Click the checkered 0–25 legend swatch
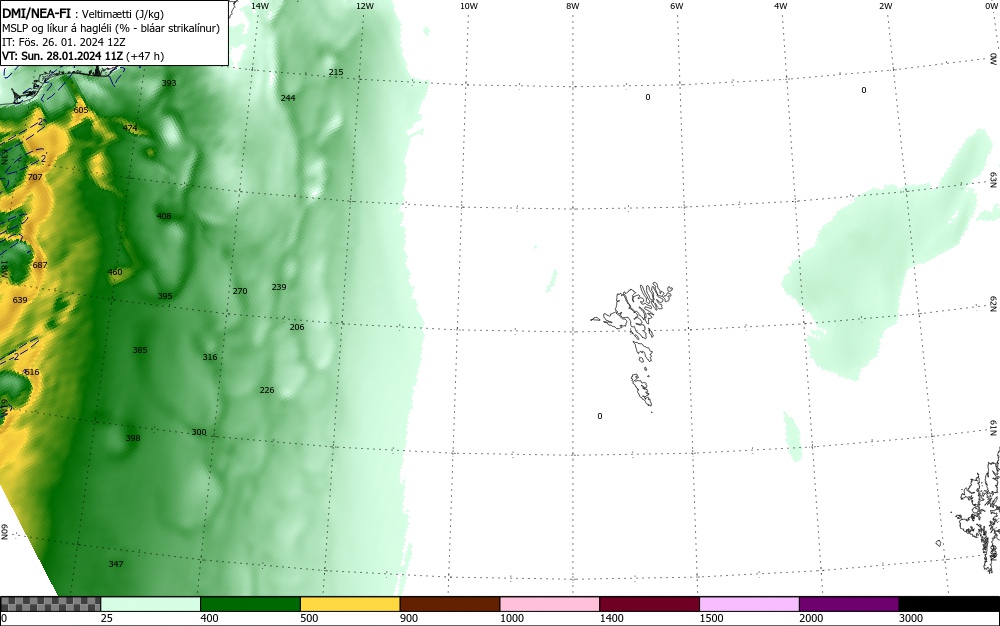This screenshot has height=626, width=1000. (x=50, y=604)
